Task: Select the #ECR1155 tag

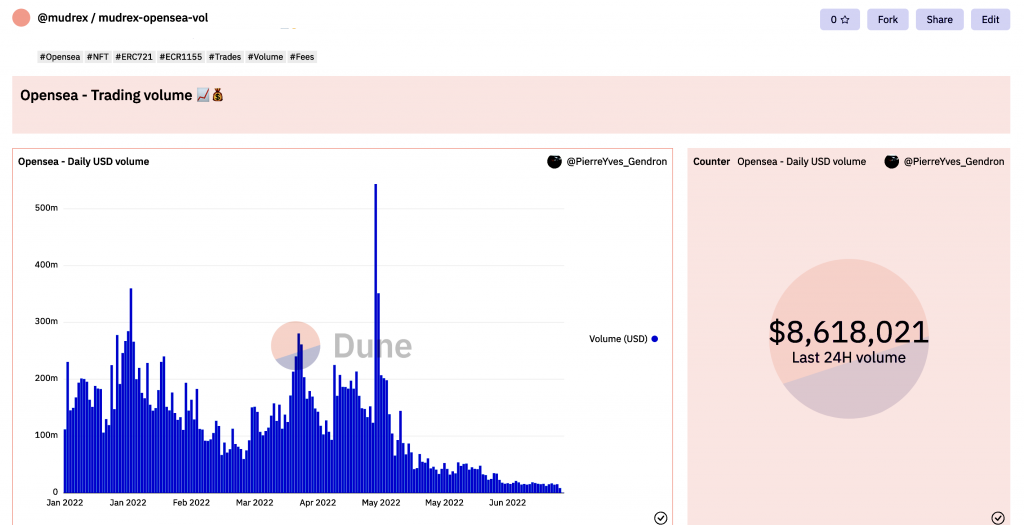Action: pos(181,57)
